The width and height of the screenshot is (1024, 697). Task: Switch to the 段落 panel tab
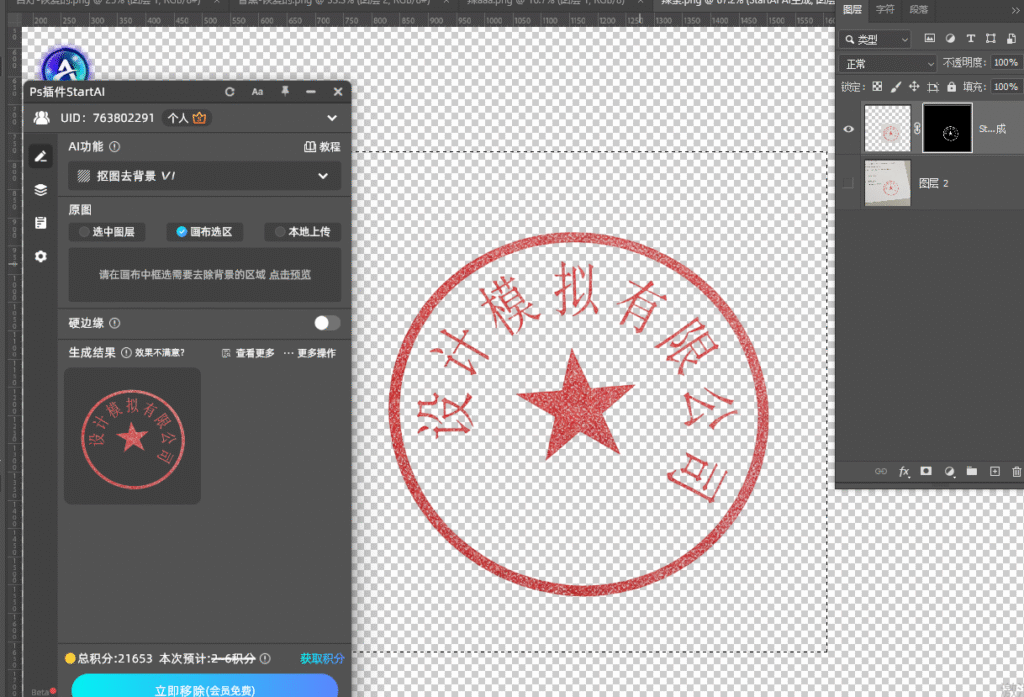pyautogui.click(x=918, y=9)
